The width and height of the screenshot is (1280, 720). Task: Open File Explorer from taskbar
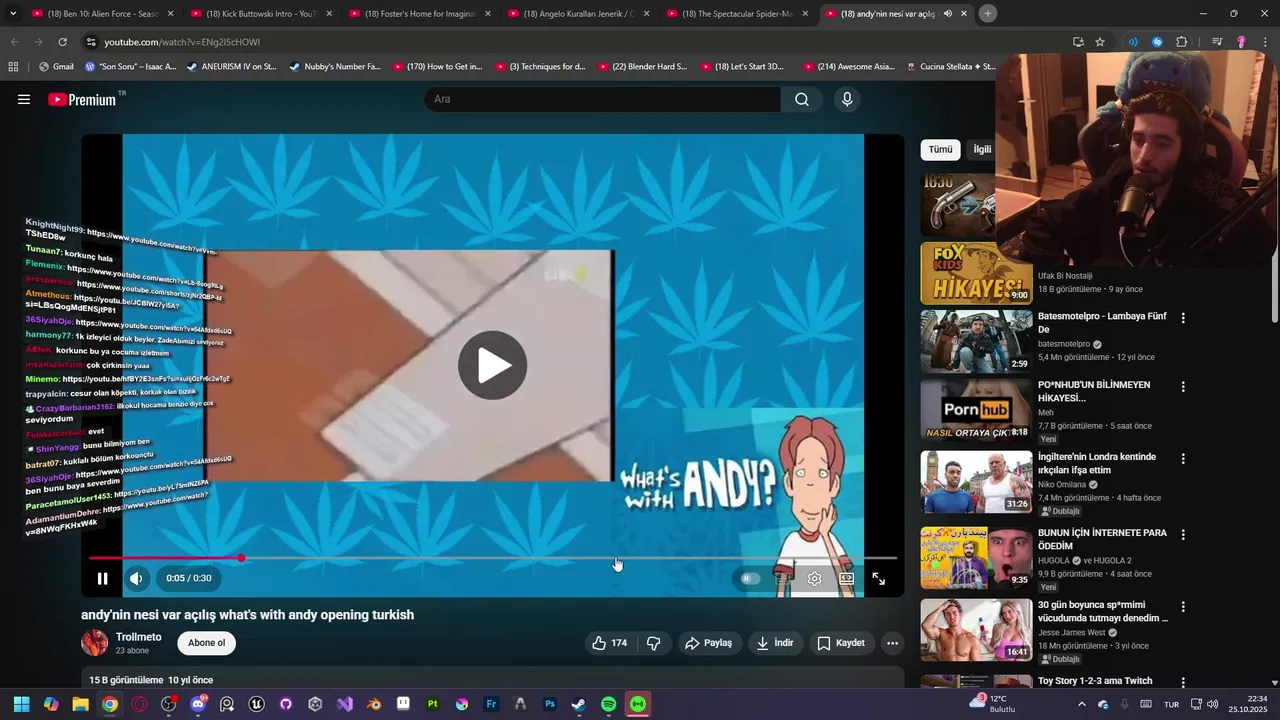[x=80, y=704]
